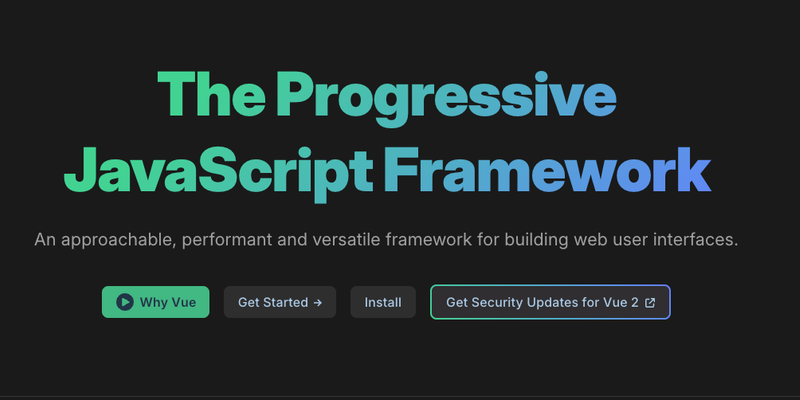Open Get Security Updates for Vue 2
The width and height of the screenshot is (800, 400).
[550, 302]
